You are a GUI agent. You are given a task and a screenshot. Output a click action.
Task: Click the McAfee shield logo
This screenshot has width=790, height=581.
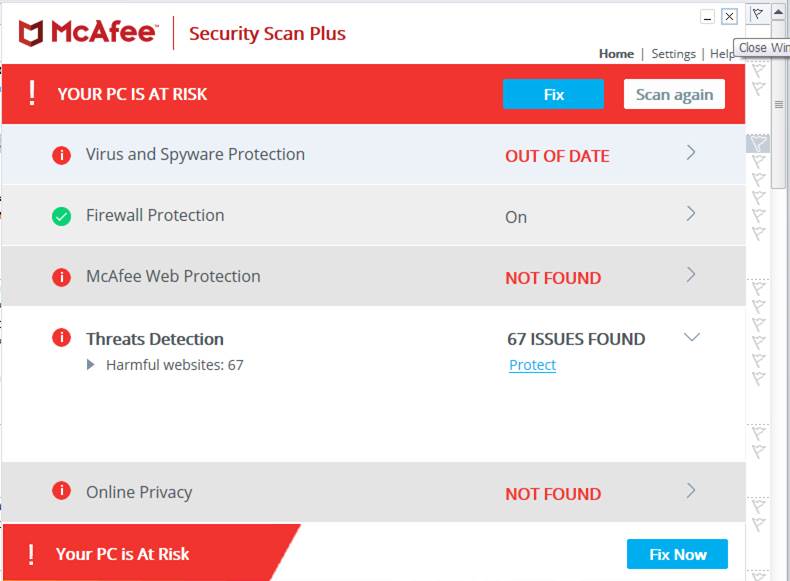tap(31, 33)
